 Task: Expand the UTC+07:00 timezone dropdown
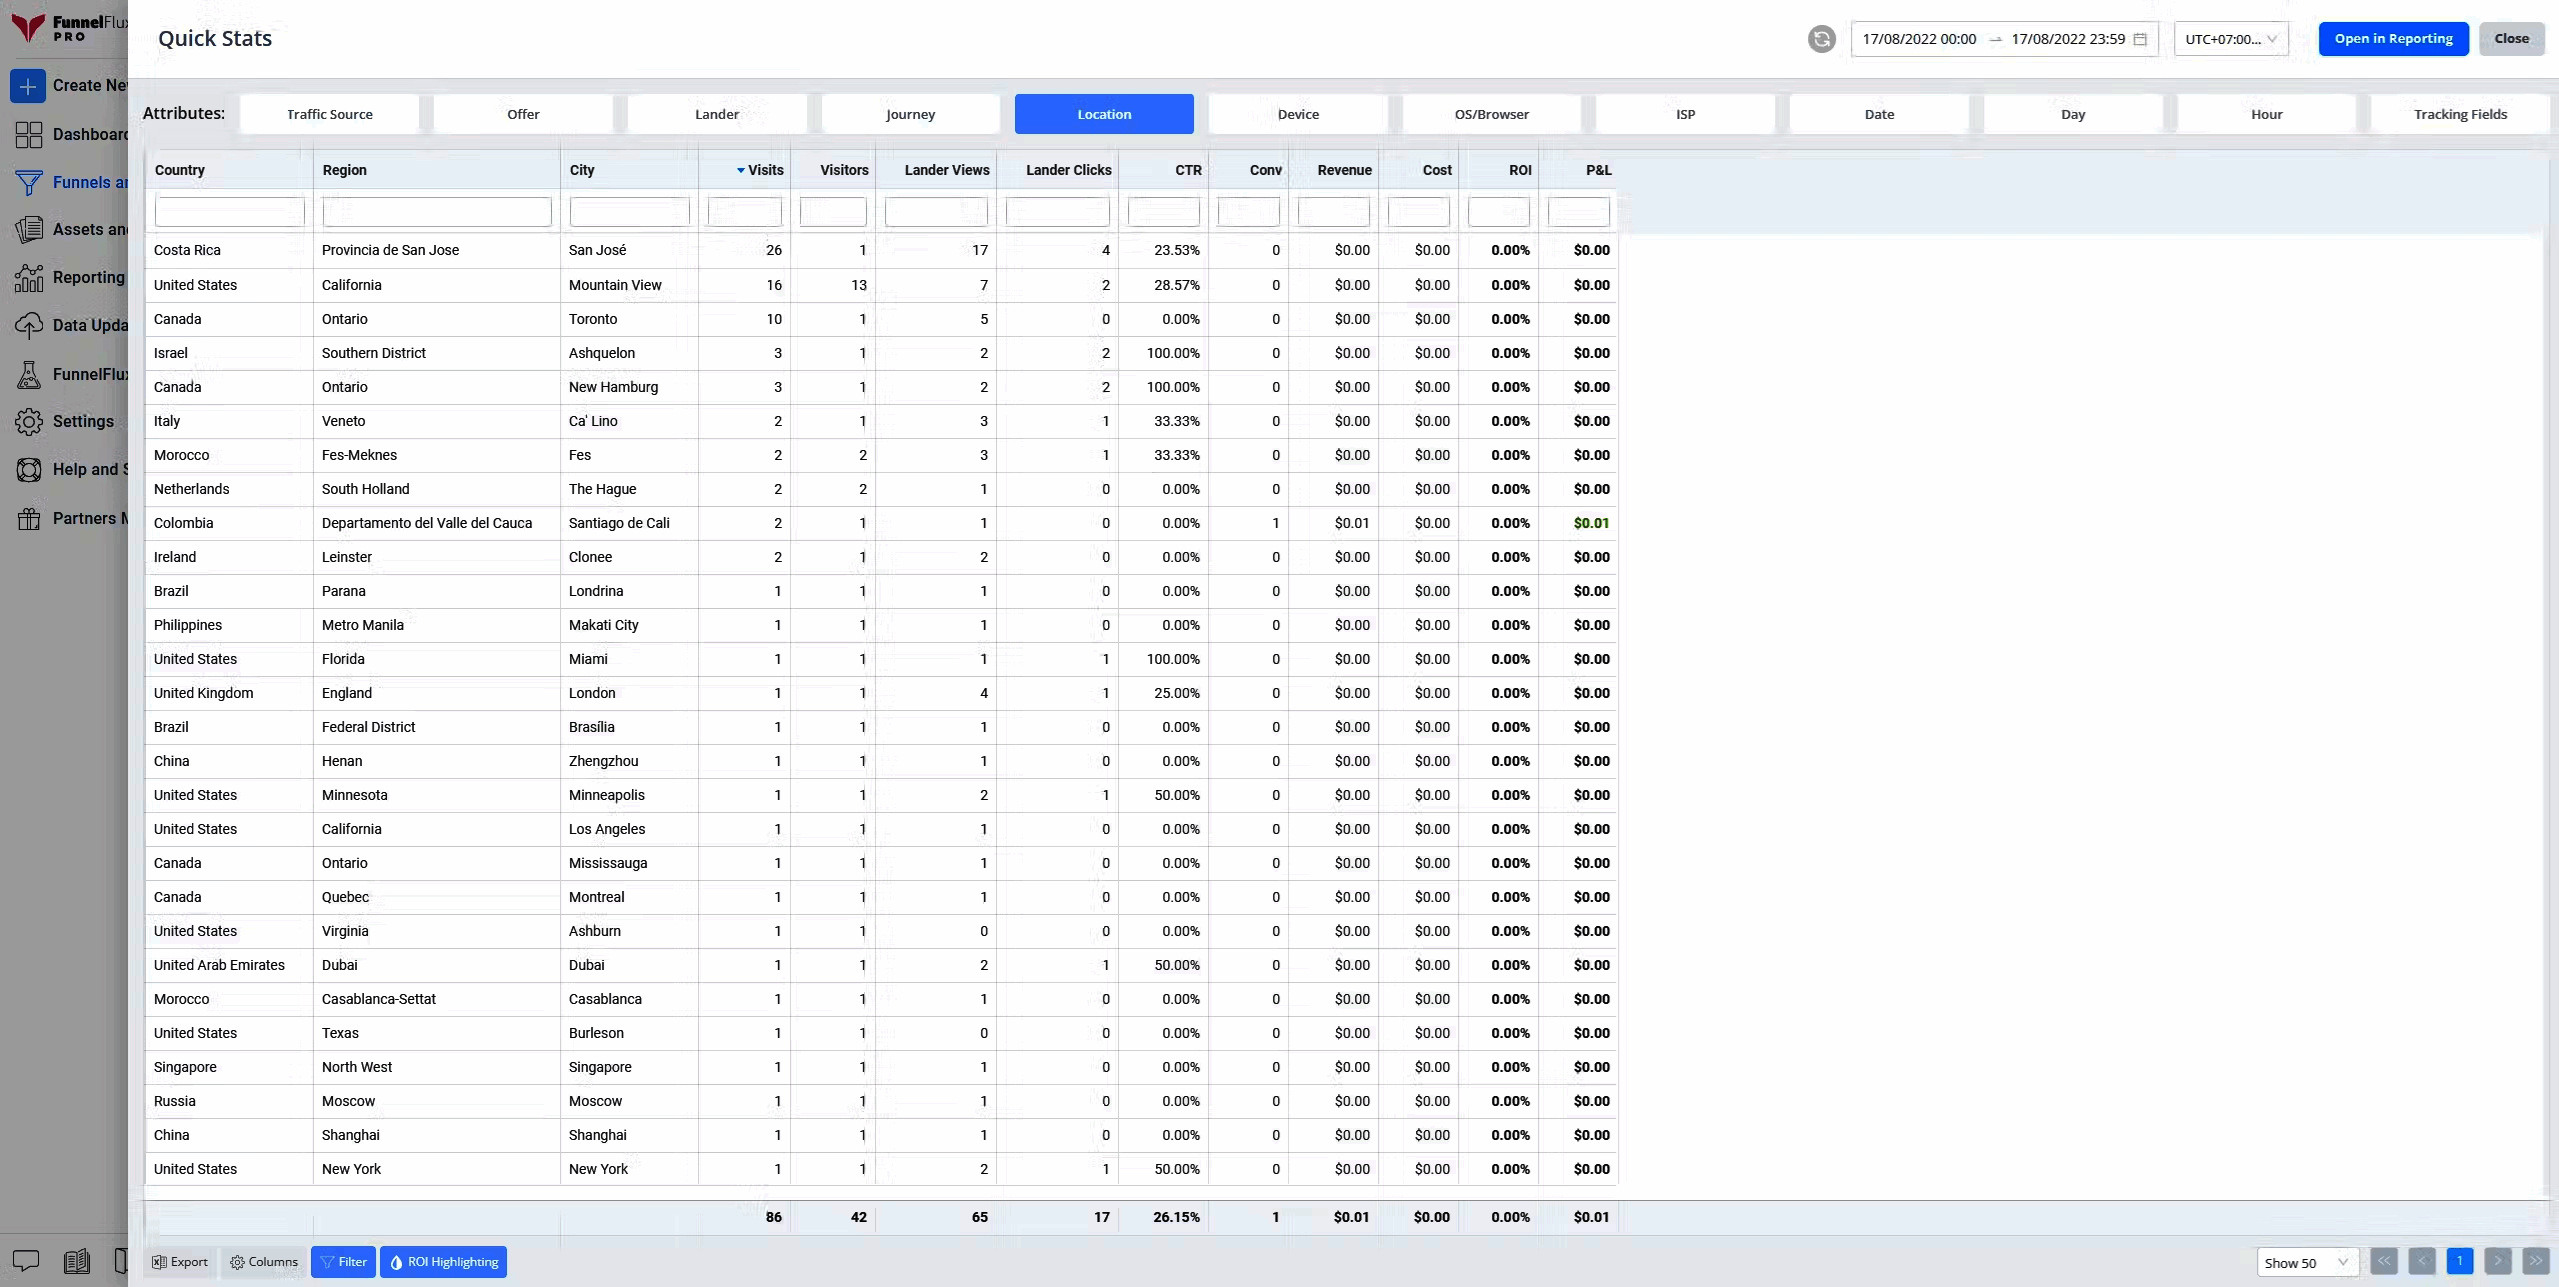click(2230, 39)
